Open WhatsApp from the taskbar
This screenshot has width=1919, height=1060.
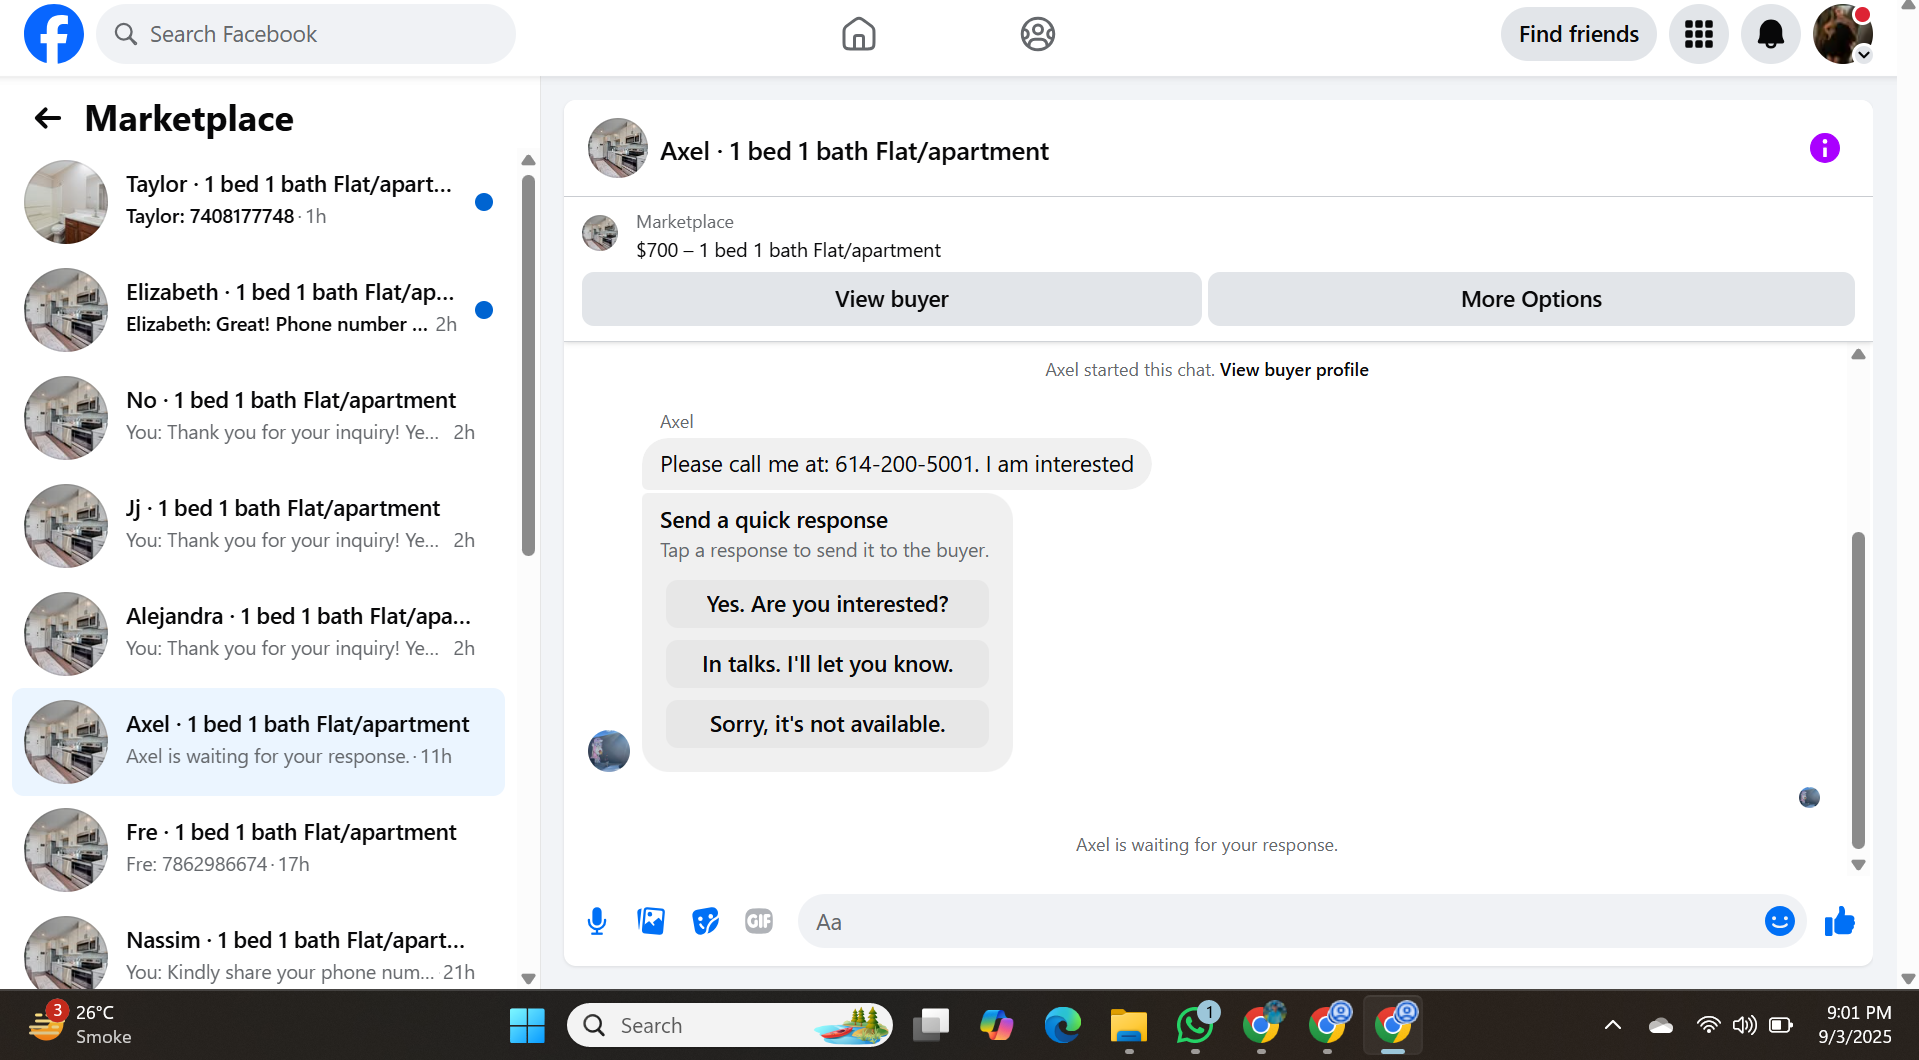(x=1195, y=1025)
